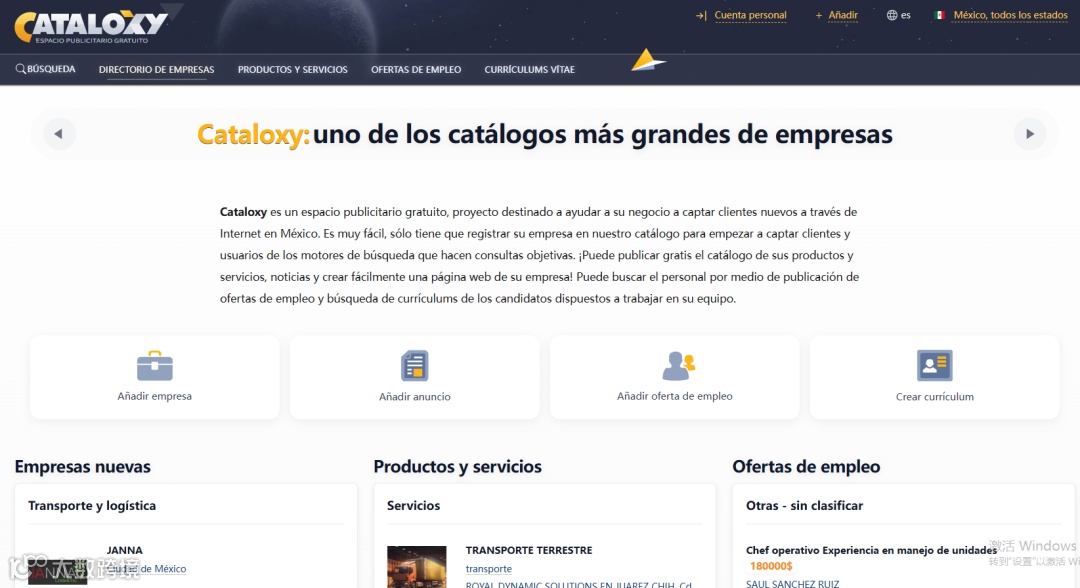
Task: Click ROYAL DYNAMIC SOLUTIONS company text
Action: click(579, 585)
